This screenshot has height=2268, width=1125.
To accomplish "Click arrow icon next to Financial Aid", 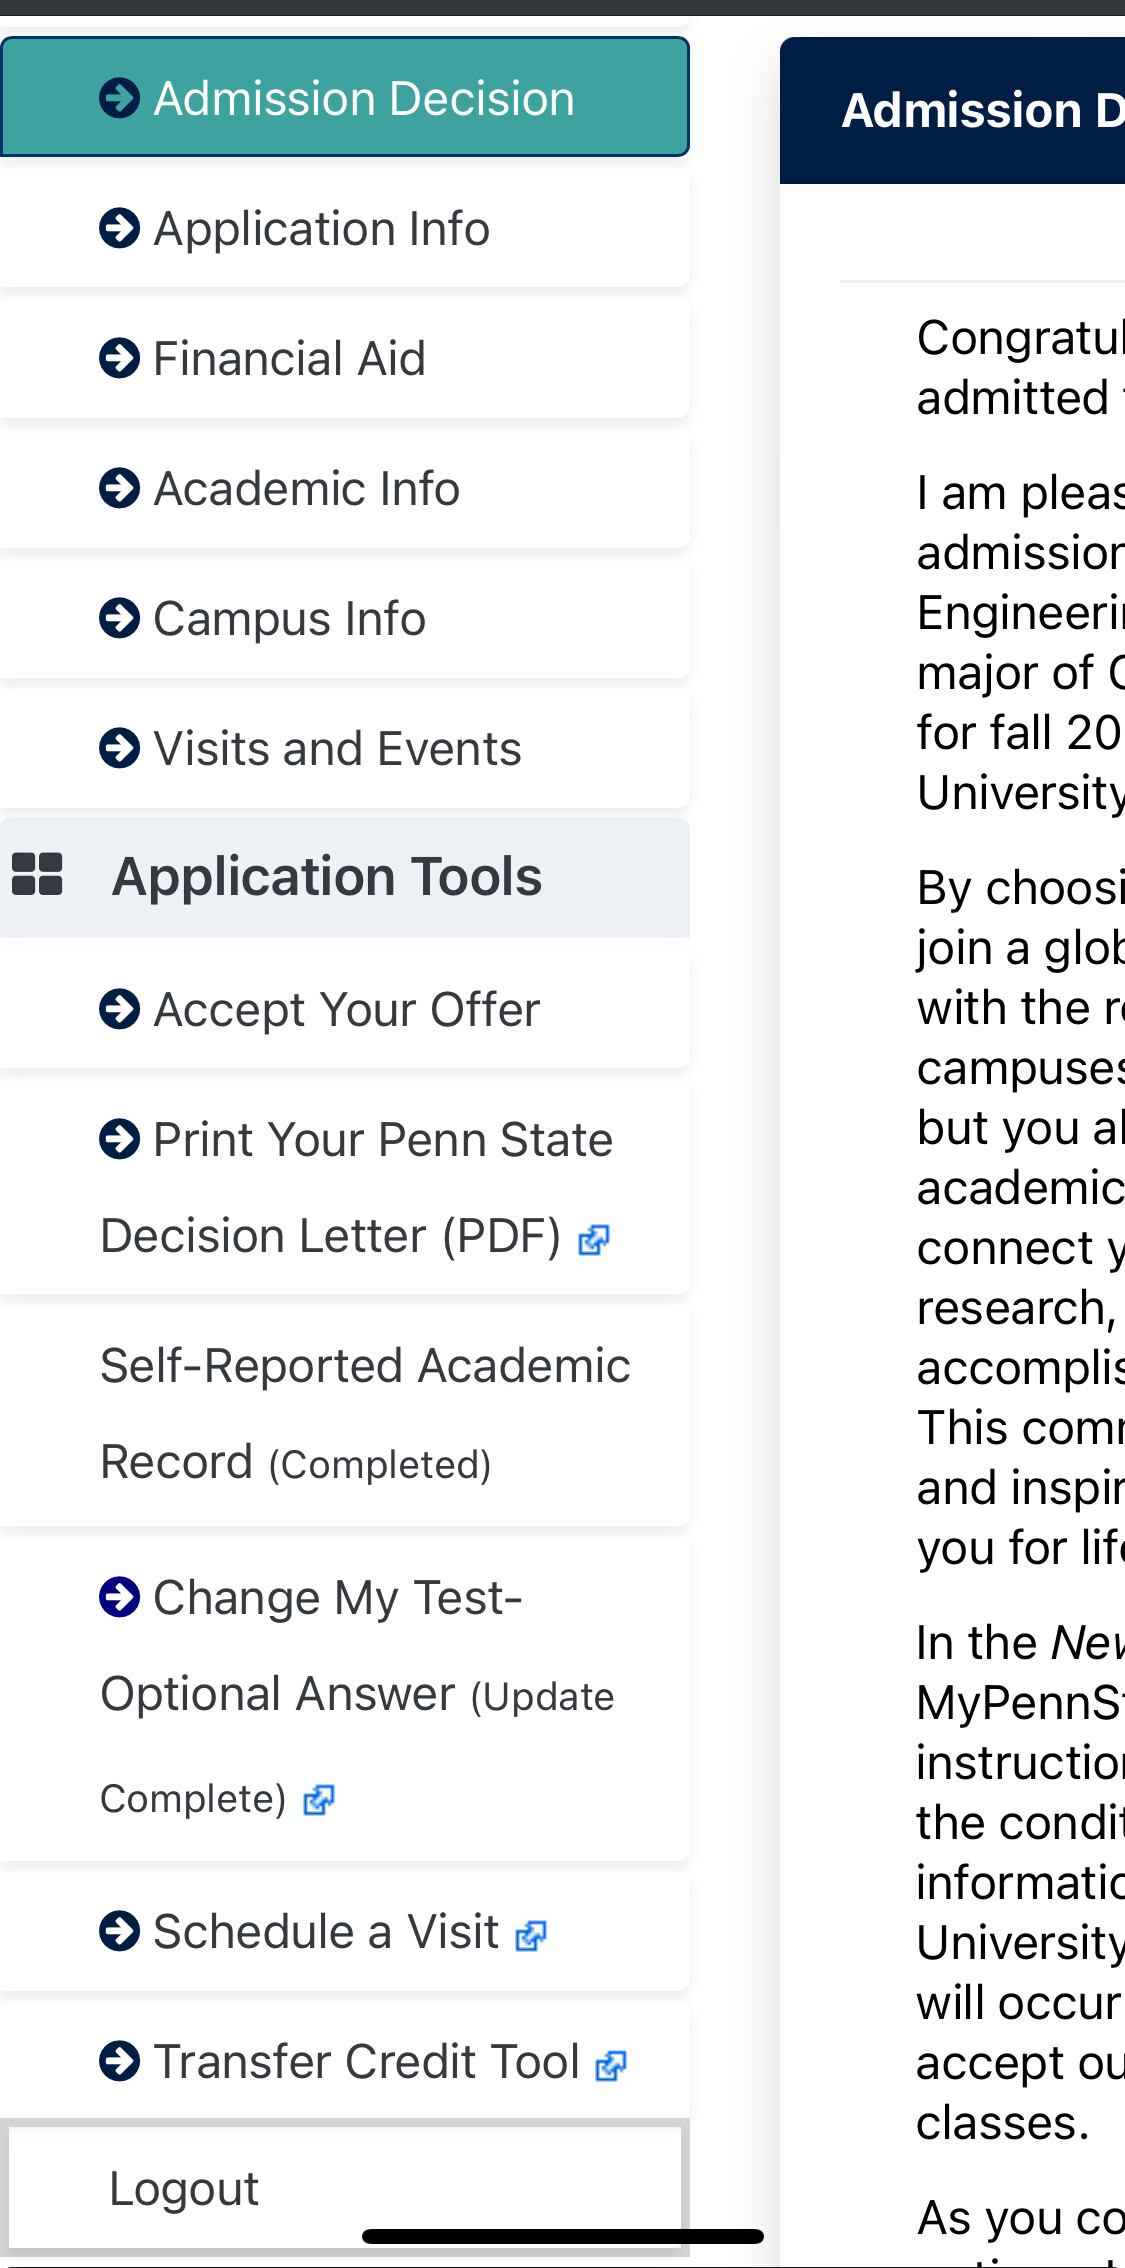I will click(x=120, y=358).
